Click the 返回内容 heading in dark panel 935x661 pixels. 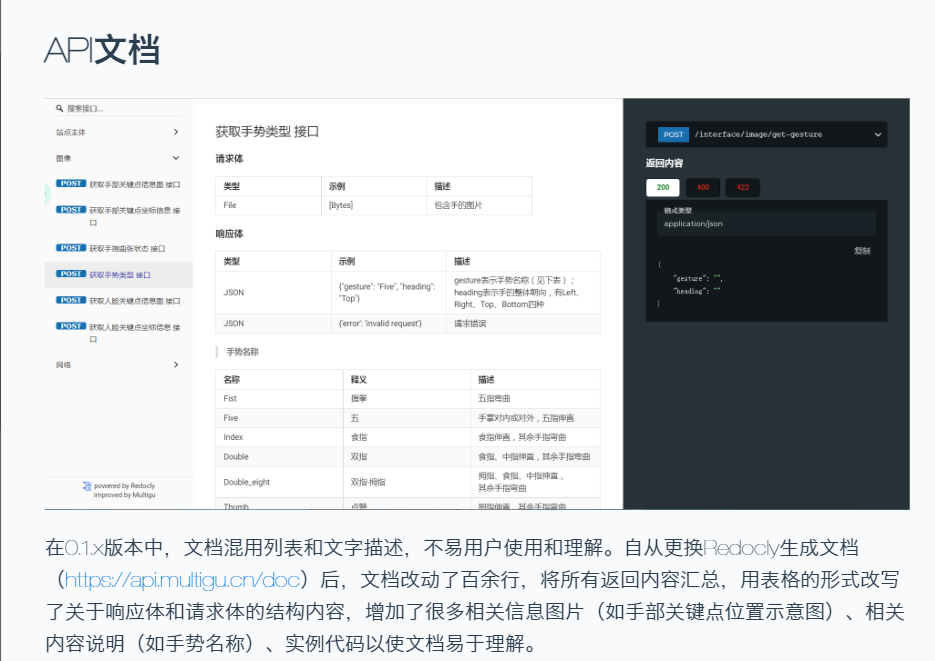pyautogui.click(x=664, y=163)
